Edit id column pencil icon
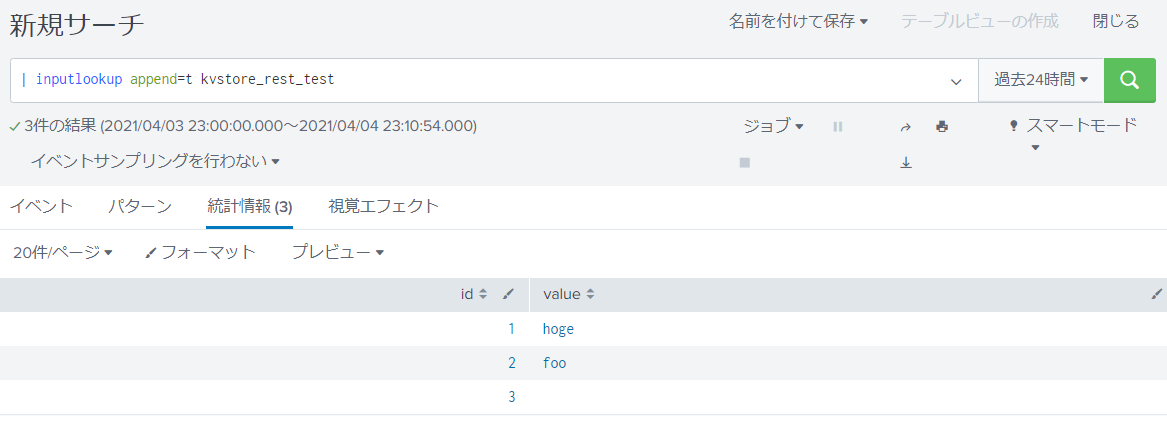Viewport: 1167px width, 430px height. point(508,295)
